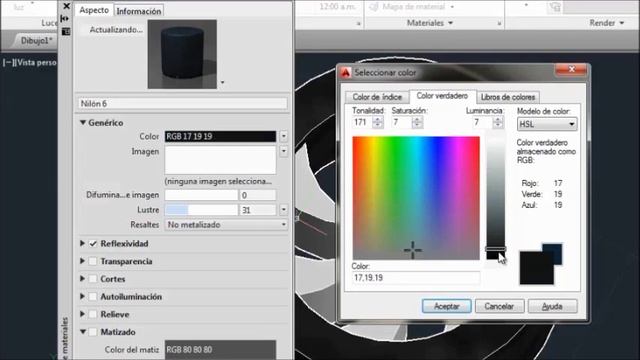640x360 pixels.
Task: Click the Saturación field showing 7
Action: [x=402, y=122]
